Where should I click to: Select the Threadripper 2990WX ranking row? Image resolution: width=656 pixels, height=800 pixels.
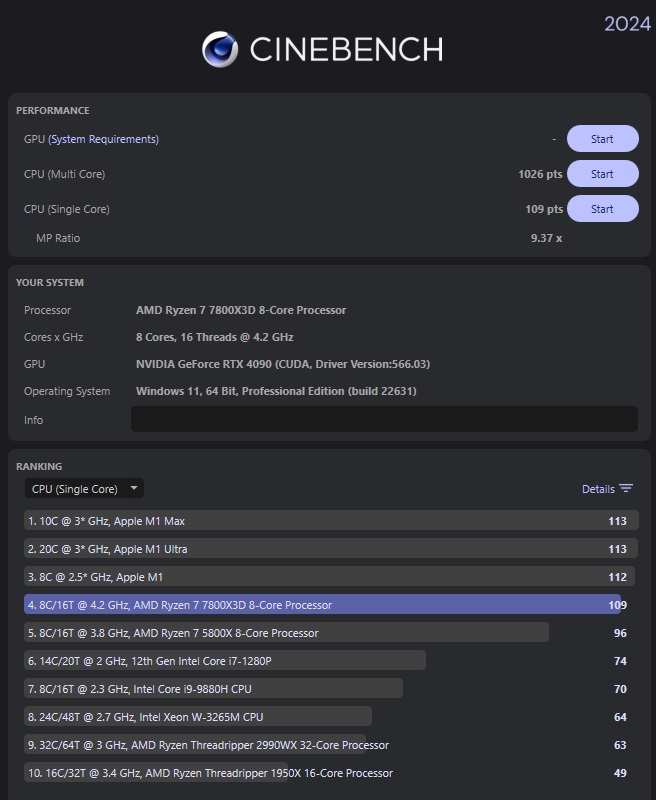click(x=208, y=745)
